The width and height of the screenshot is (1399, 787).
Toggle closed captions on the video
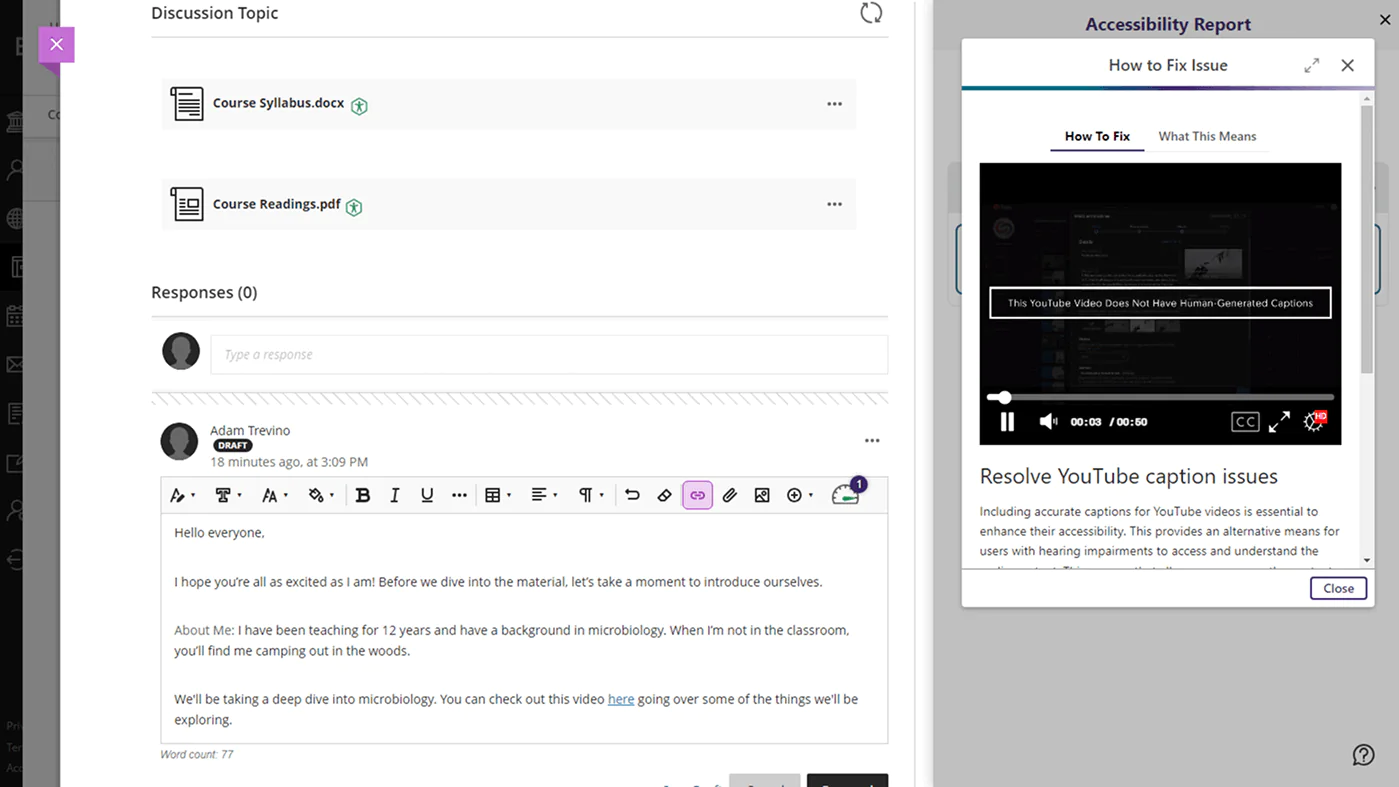[1244, 422]
